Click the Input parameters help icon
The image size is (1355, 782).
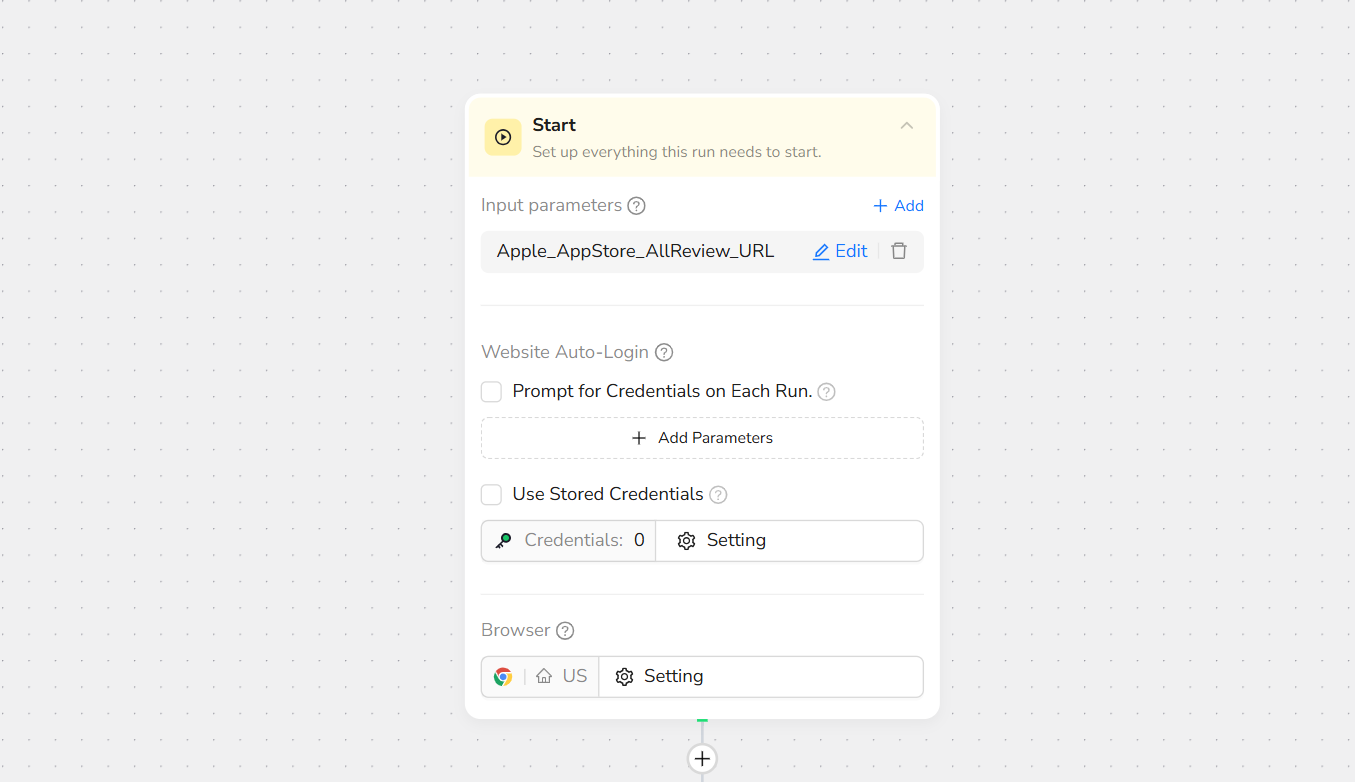636,206
